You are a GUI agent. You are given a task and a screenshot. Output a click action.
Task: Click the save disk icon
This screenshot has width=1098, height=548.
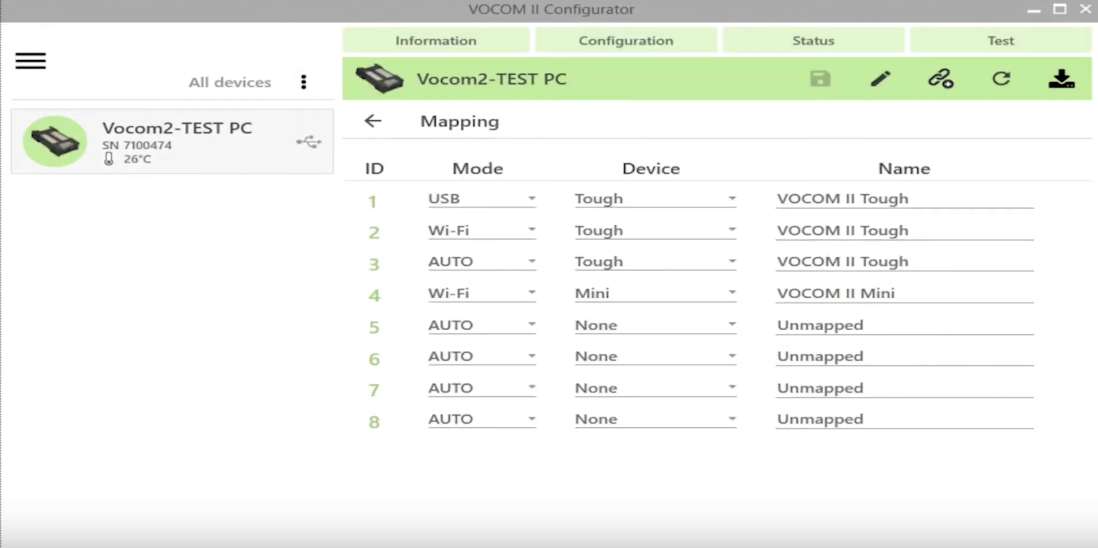820,78
